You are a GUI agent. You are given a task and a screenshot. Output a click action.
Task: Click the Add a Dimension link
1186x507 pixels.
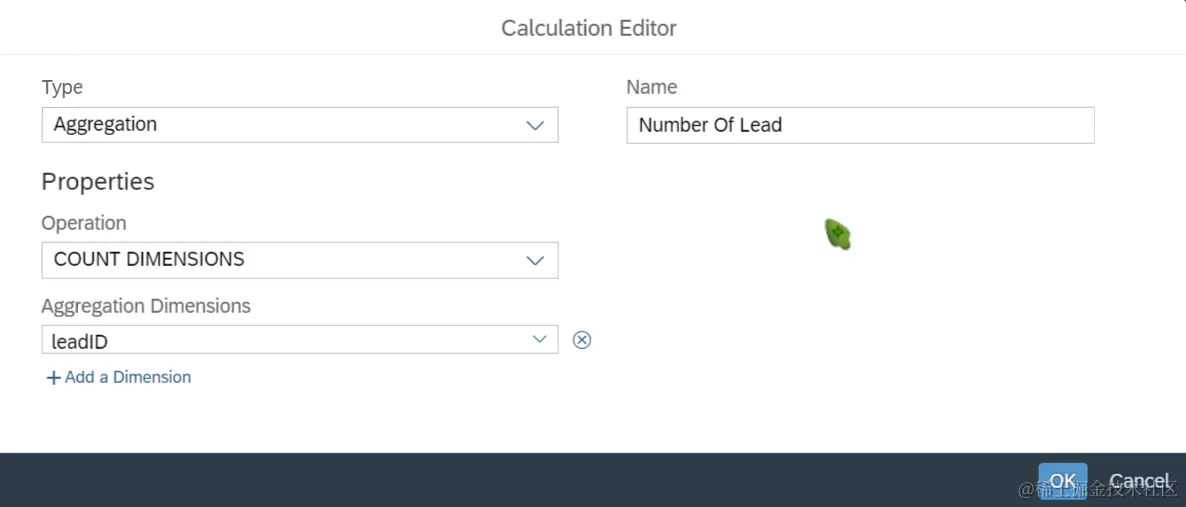128,377
